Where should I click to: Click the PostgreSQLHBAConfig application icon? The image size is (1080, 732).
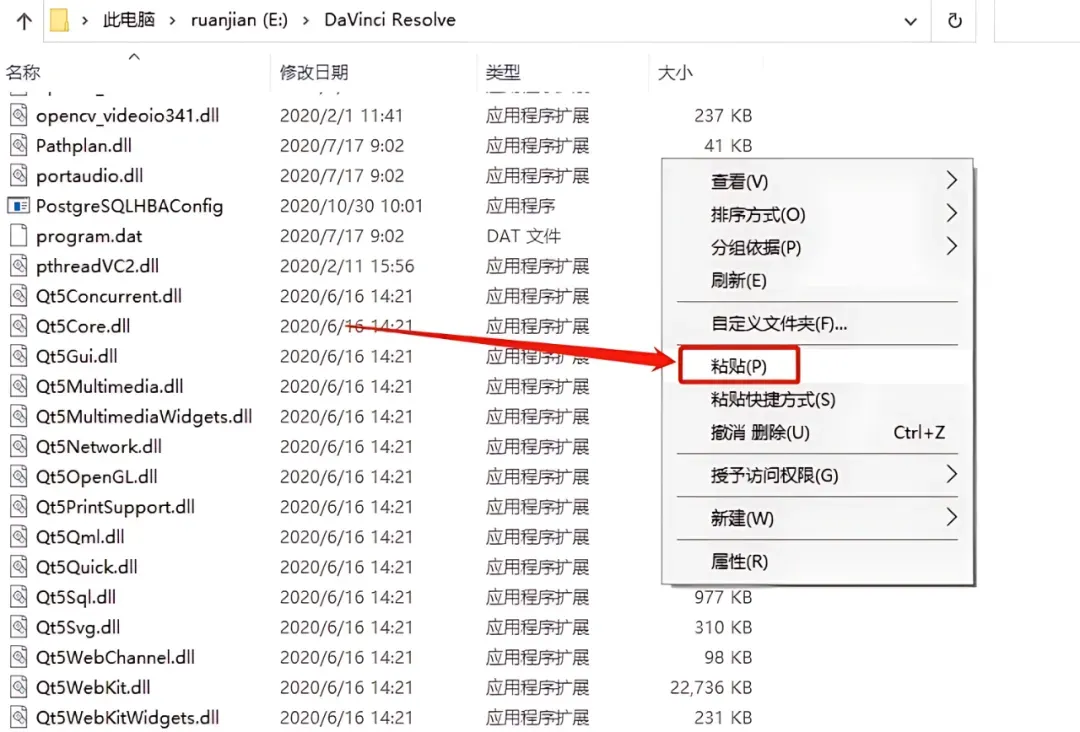[19, 205]
